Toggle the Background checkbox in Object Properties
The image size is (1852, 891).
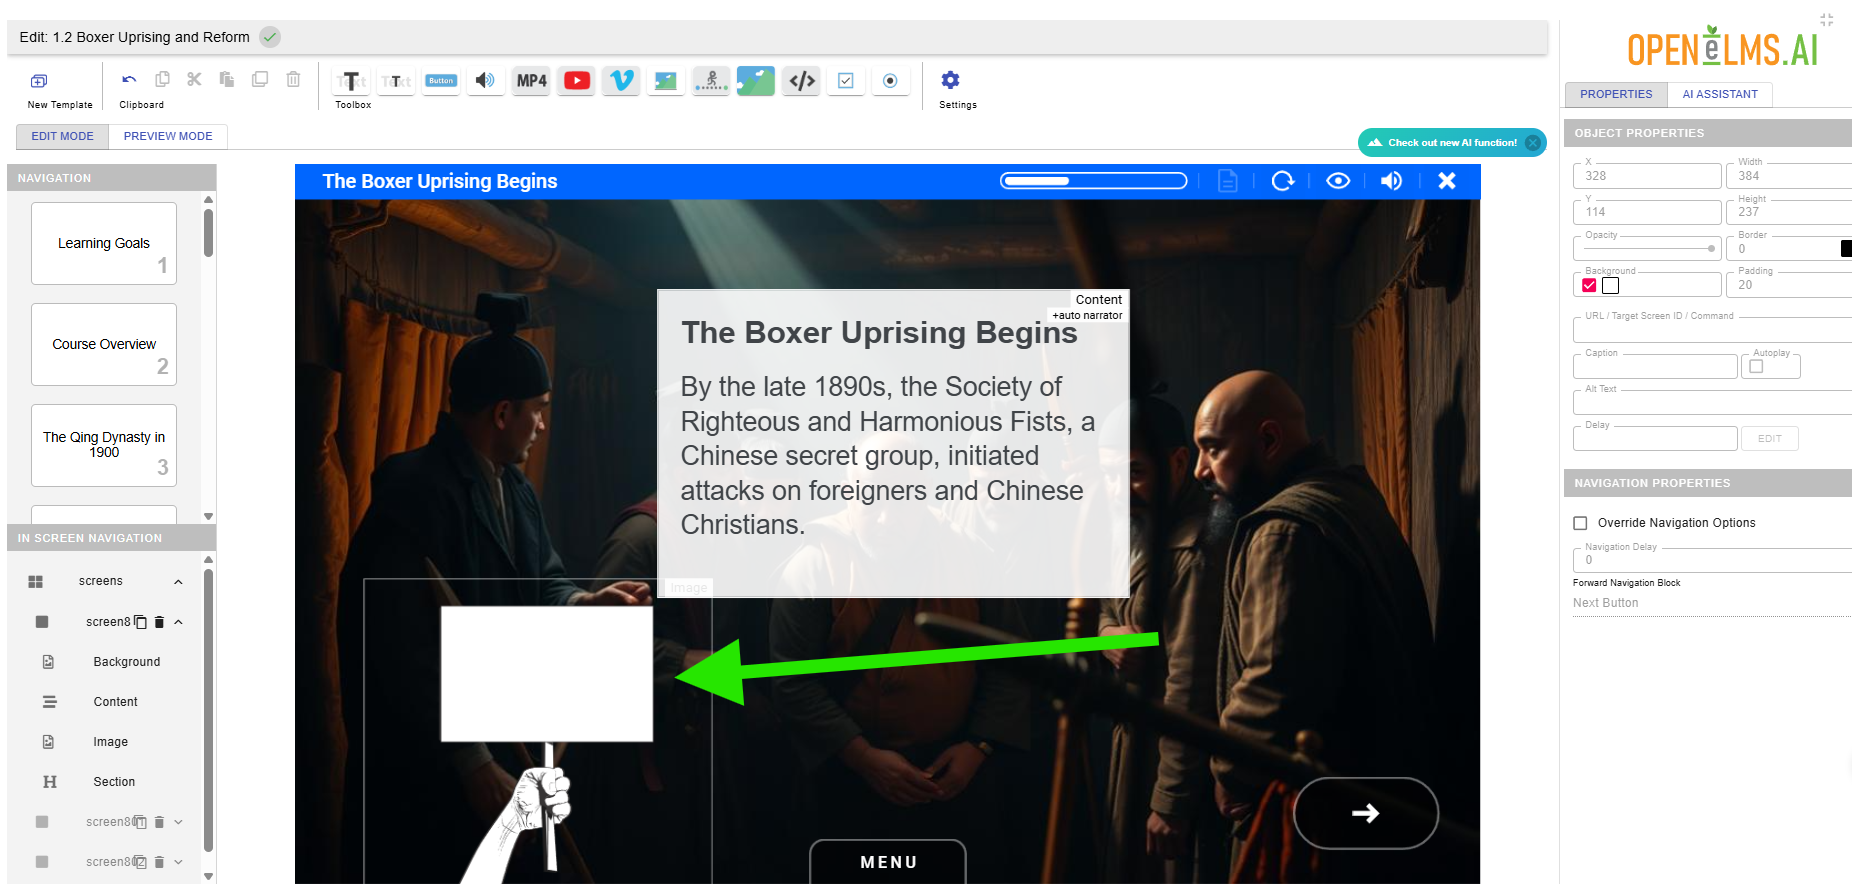click(x=1589, y=286)
